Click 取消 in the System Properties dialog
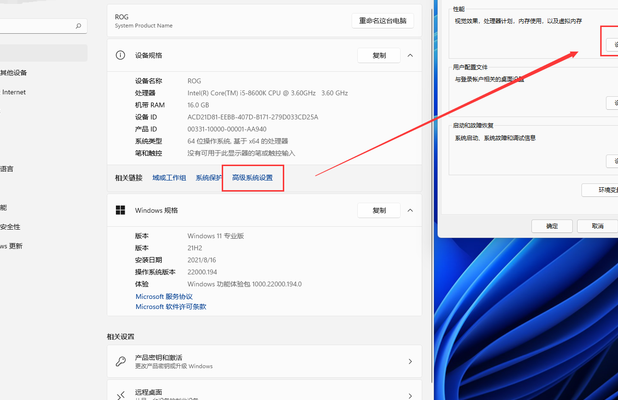This screenshot has width=618, height=400. 598,226
